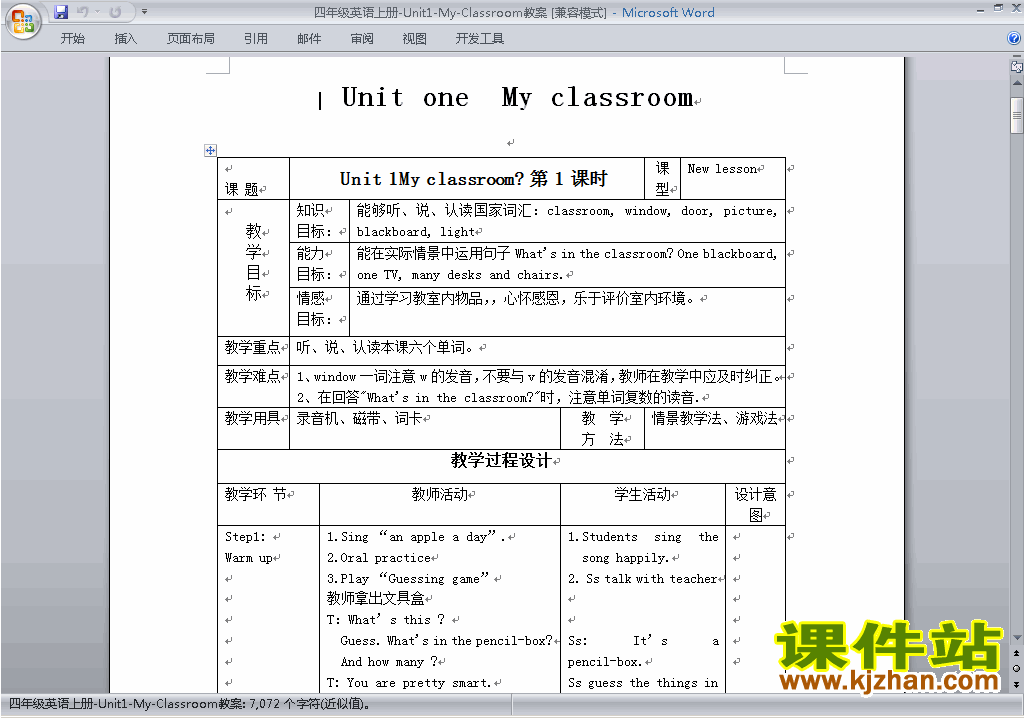1024x718 pixels.
Task: Click the Redo icon in Quick Access
Action: (116, 12)
